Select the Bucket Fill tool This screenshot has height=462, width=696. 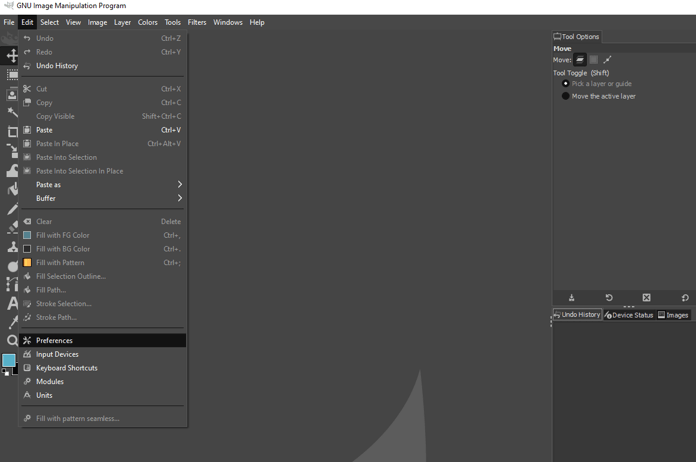click(12, 190)
